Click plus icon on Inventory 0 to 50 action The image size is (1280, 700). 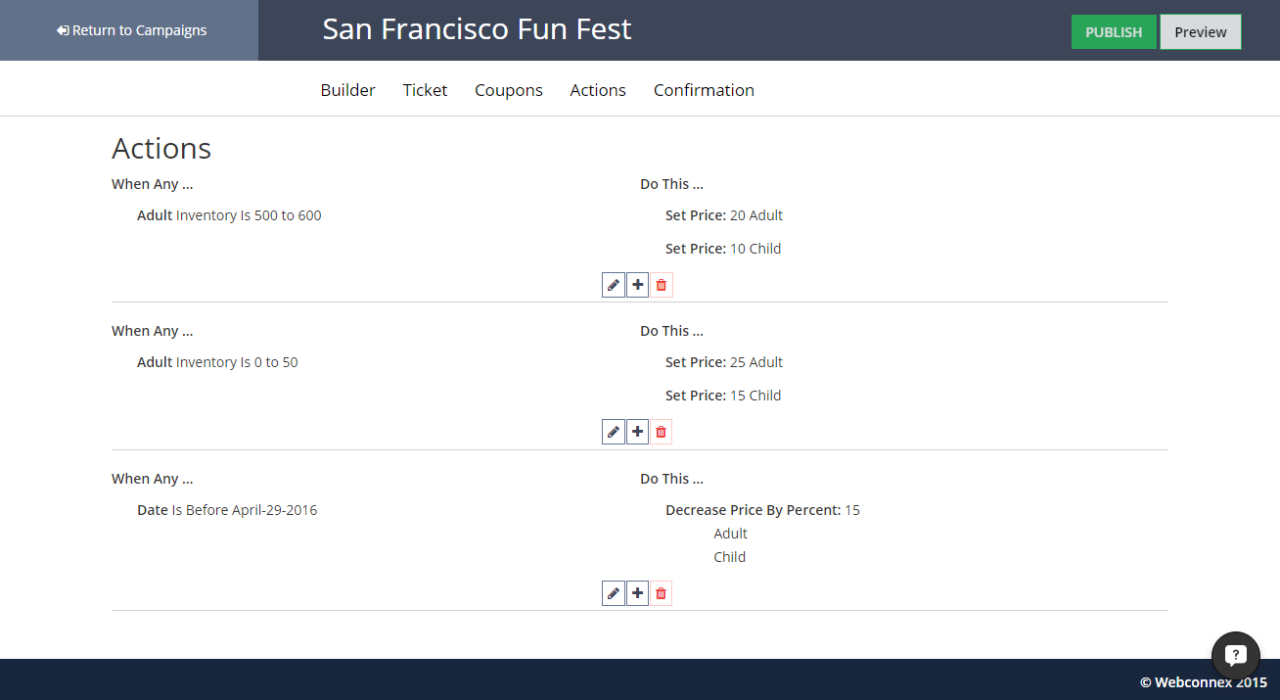638,432
